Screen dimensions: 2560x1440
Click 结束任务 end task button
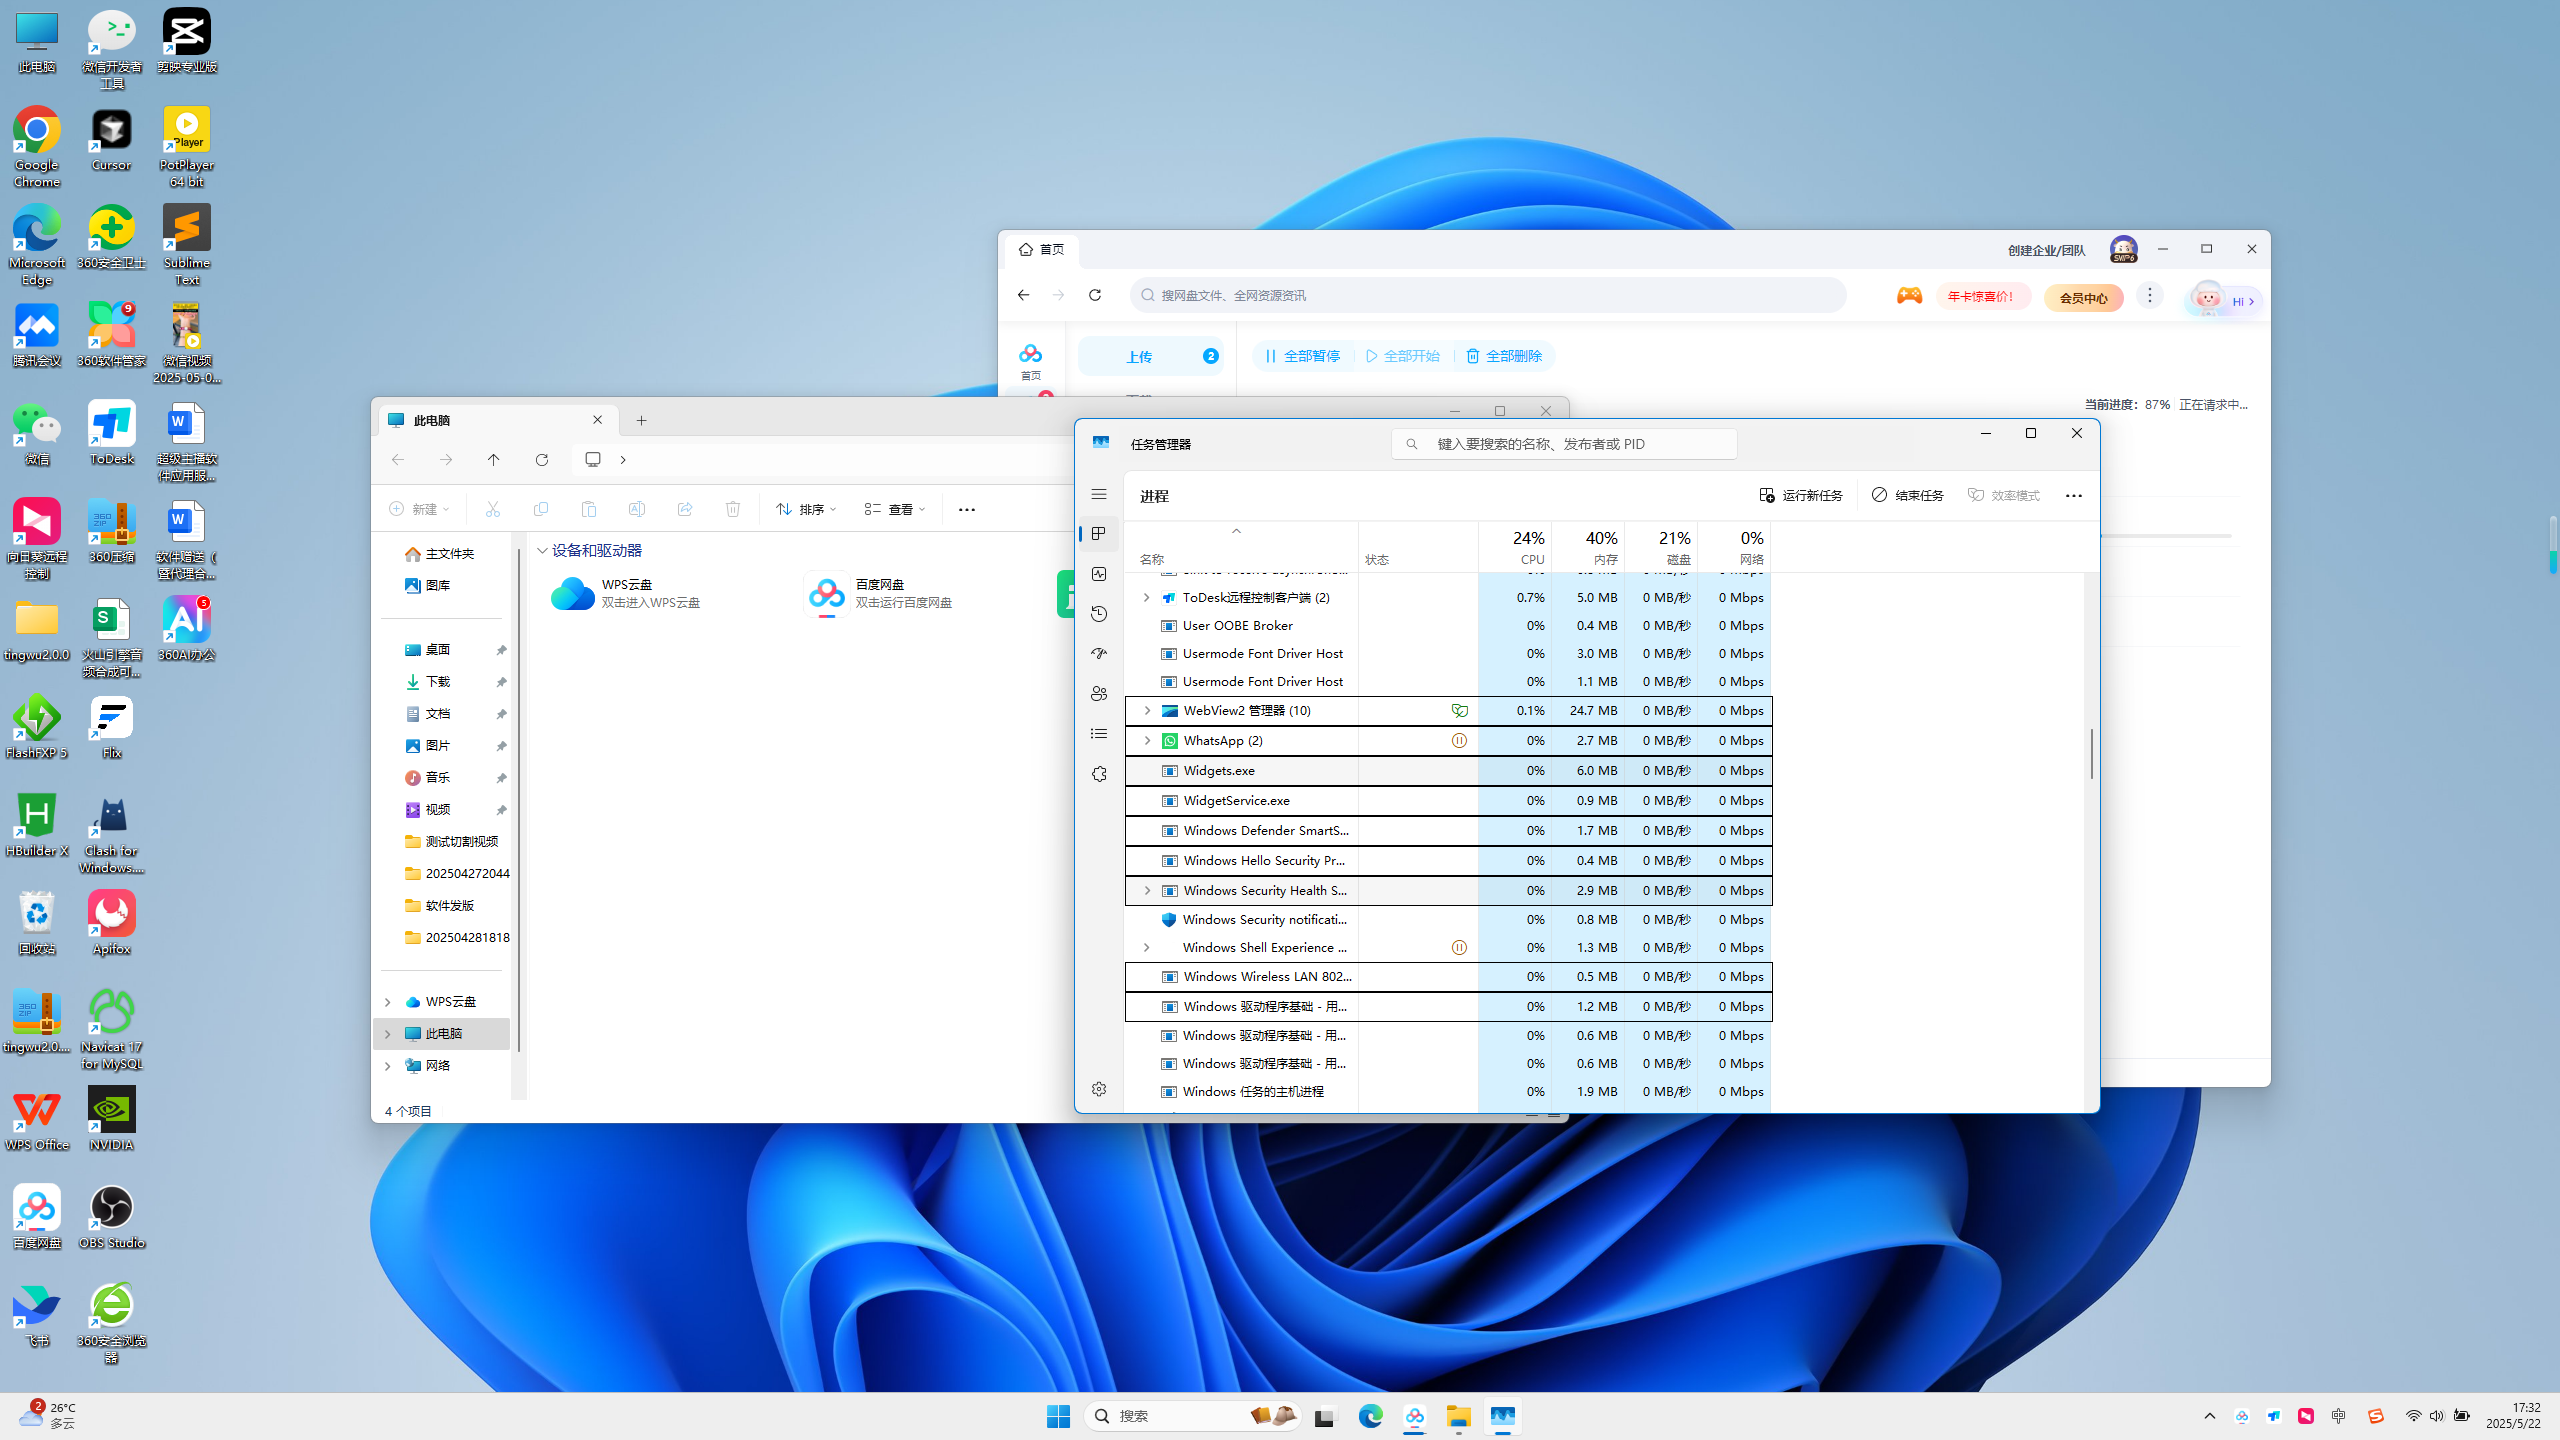(1908, 495)
